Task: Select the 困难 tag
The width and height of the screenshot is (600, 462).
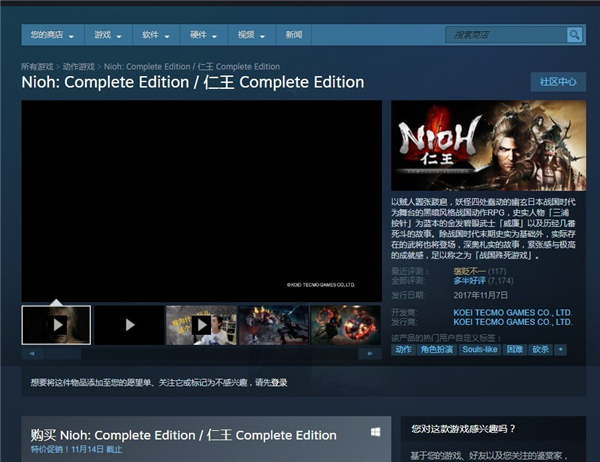Action: point(515,349)
